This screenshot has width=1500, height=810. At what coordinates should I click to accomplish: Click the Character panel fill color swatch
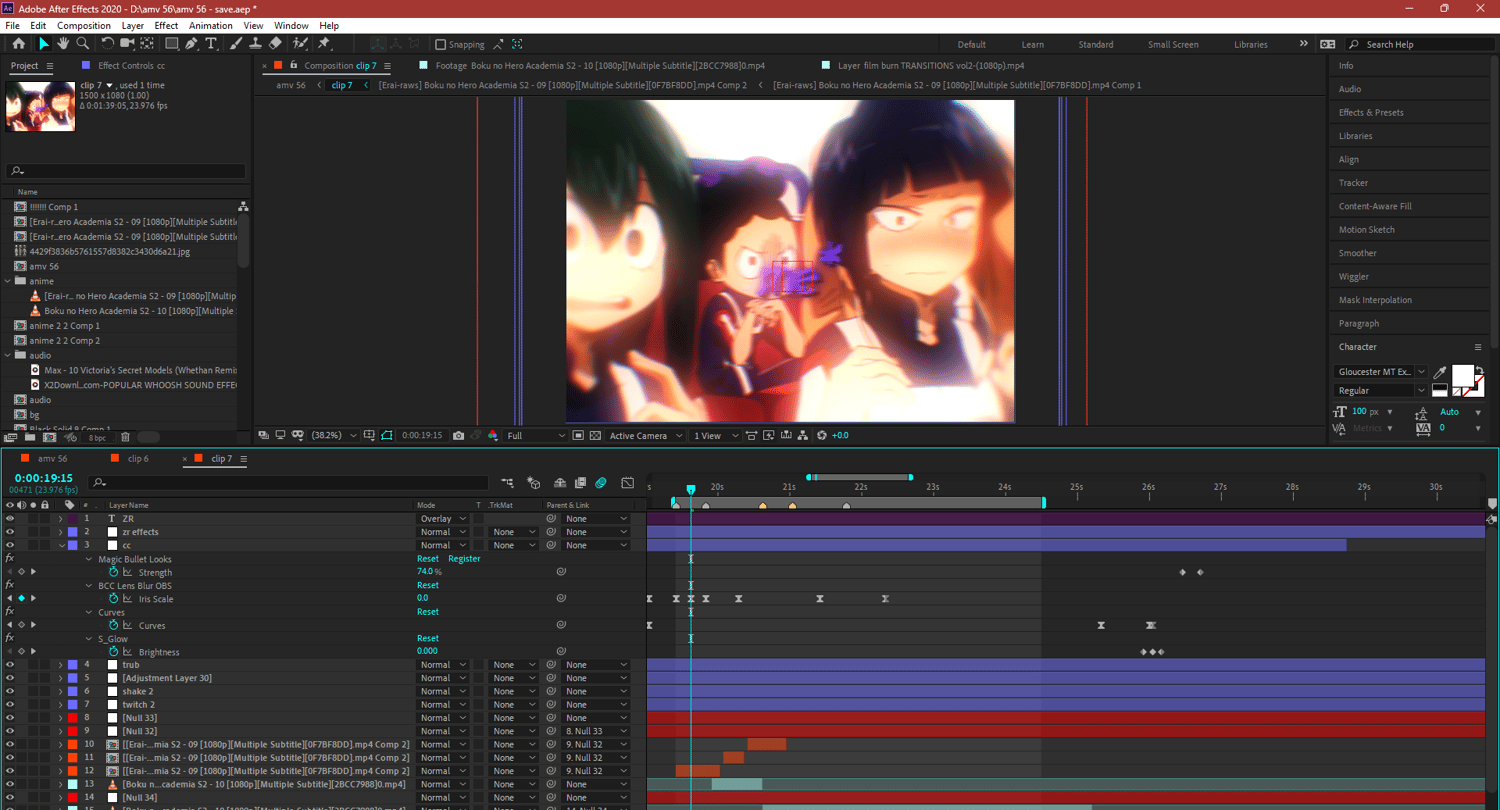1462,376
